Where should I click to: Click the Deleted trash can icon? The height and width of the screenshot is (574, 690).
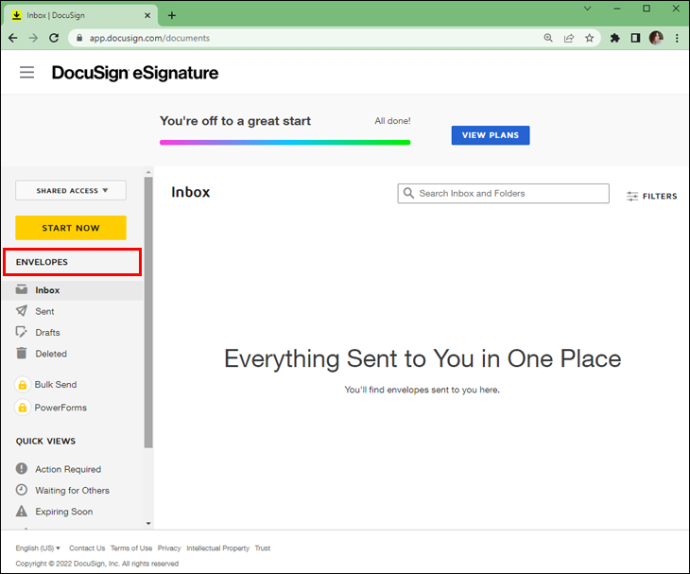tap(21, 353)
